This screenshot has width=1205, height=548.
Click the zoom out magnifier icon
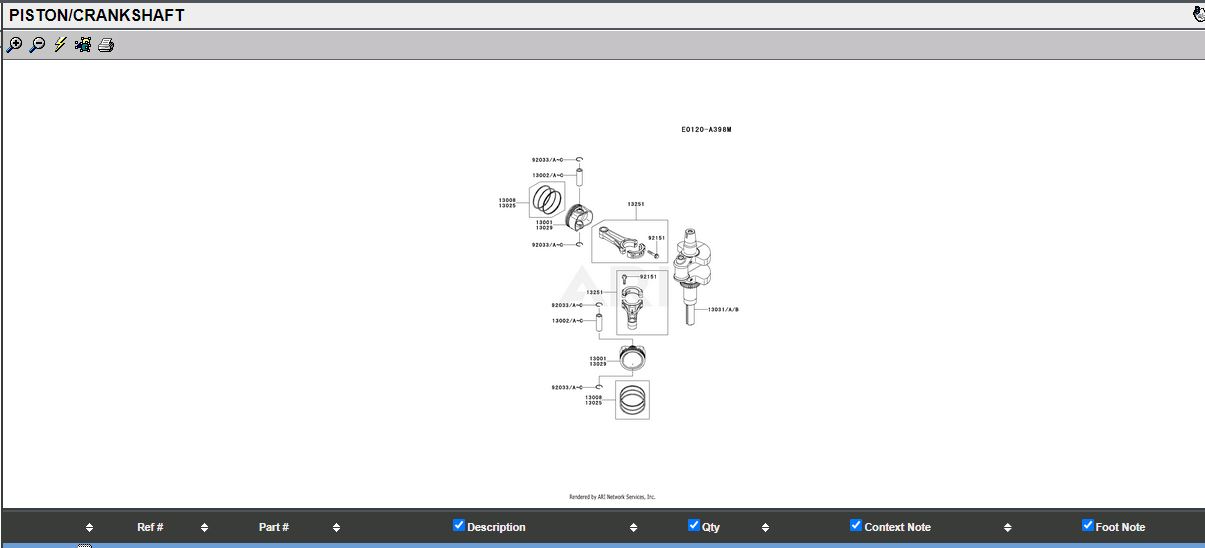tap(37, 45)
